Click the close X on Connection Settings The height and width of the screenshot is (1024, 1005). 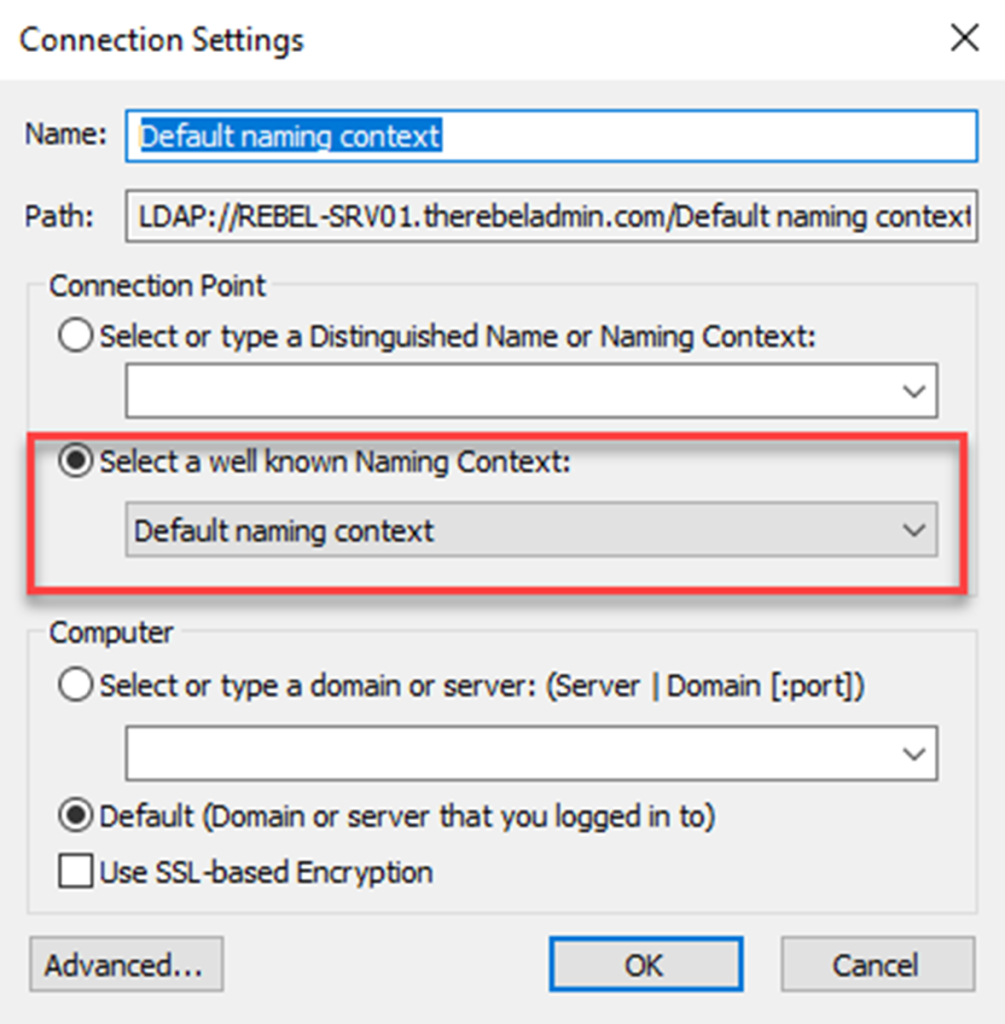963,38
